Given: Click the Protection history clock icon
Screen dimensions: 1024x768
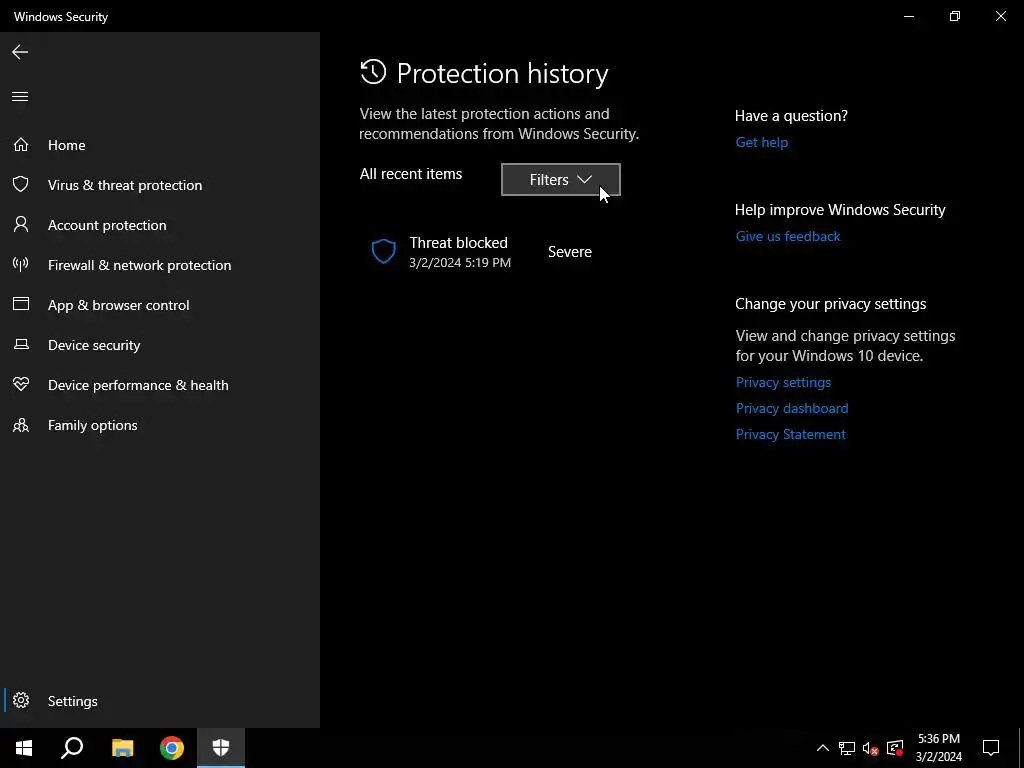Looking at the screenshot, I should 374,72.
